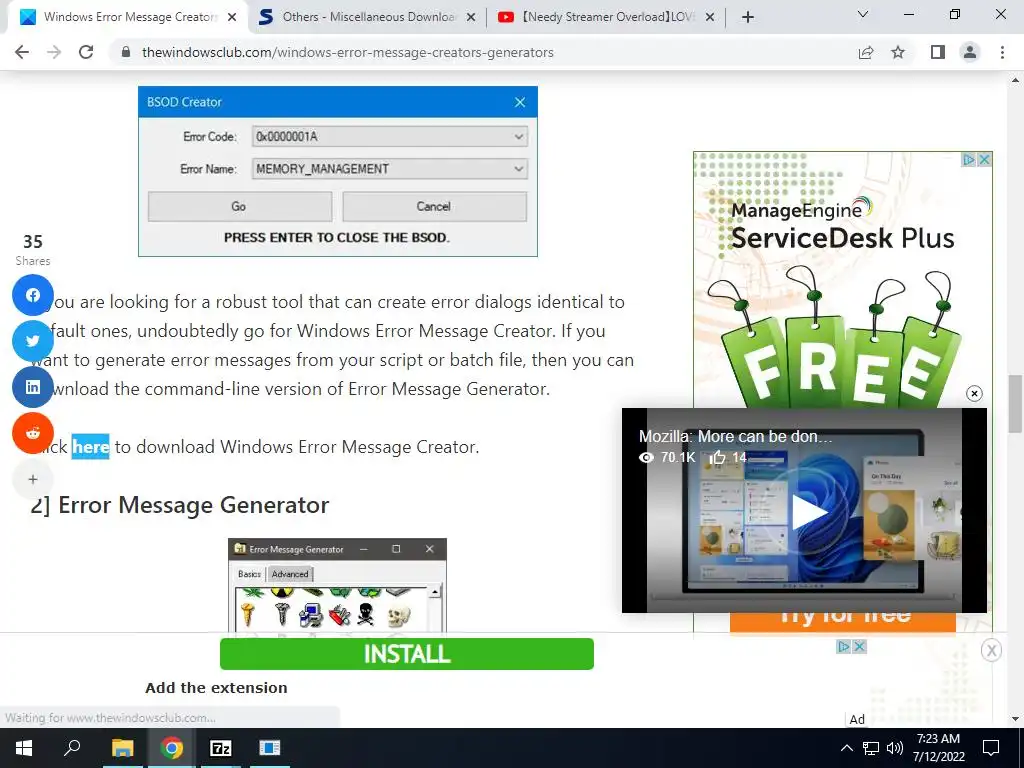Share the article on LinkedIn

tap(33, 387)
